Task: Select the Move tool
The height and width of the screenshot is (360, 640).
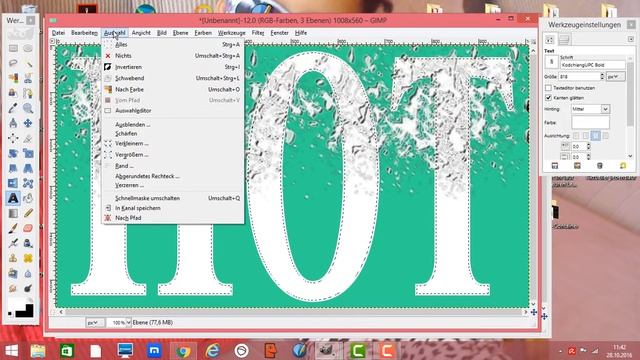Action: point(28,123)
